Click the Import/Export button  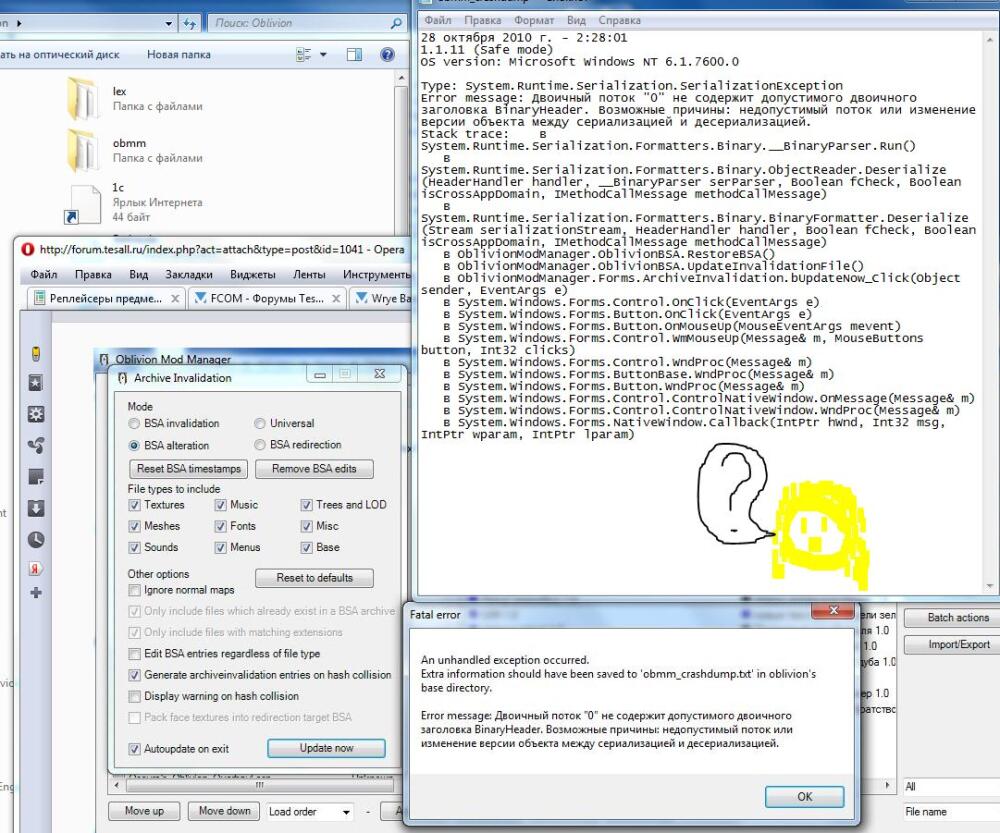(x=952, y=644)
